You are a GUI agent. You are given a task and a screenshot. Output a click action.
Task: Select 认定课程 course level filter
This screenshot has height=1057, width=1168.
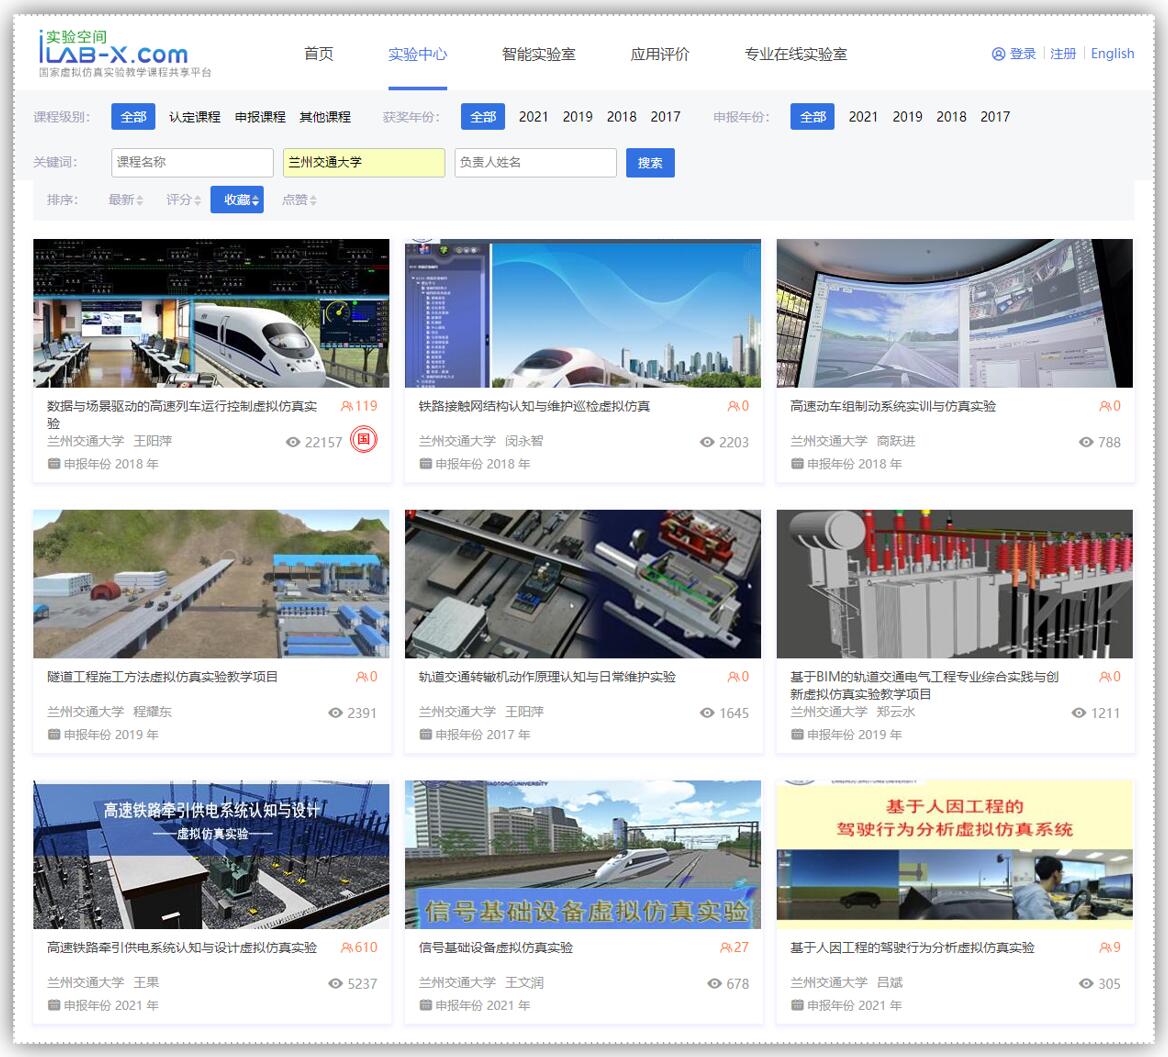pyautogui.click(x=194, y=117)
